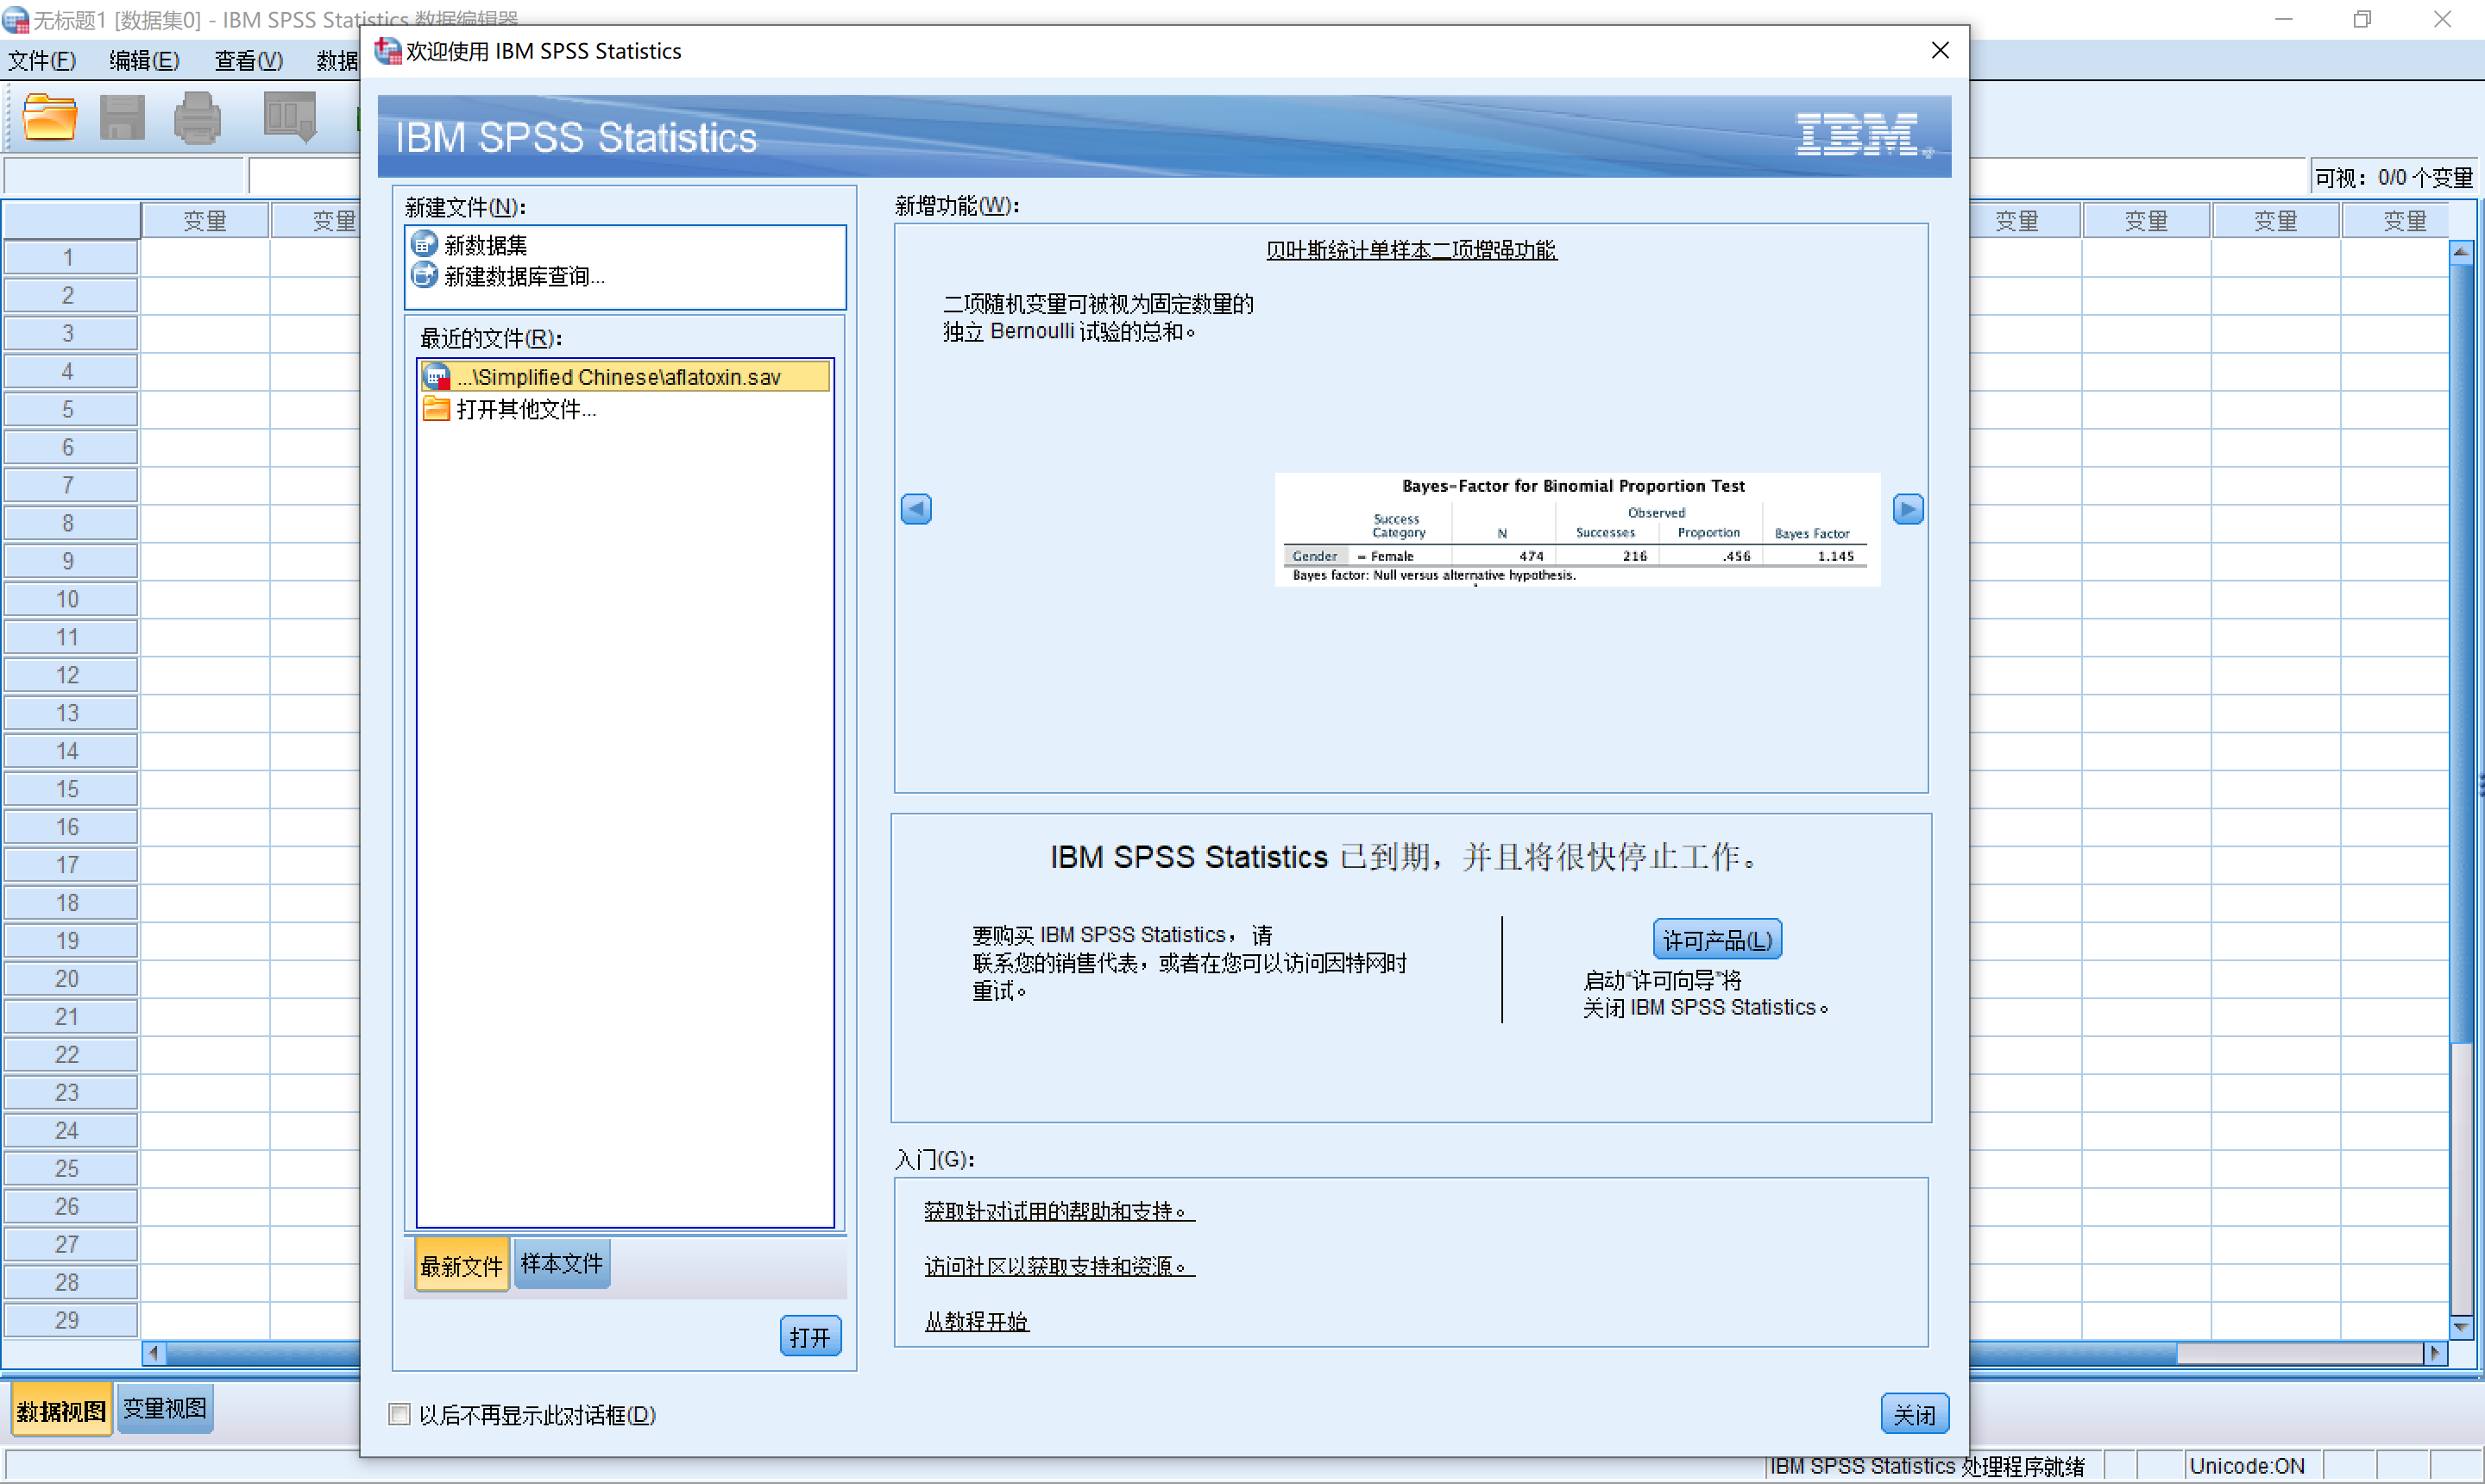The width and height of the screenshot is (2485, 1484).
Task: Click the data editor vertical scrollbar thumb
Action: point(2461,654)
